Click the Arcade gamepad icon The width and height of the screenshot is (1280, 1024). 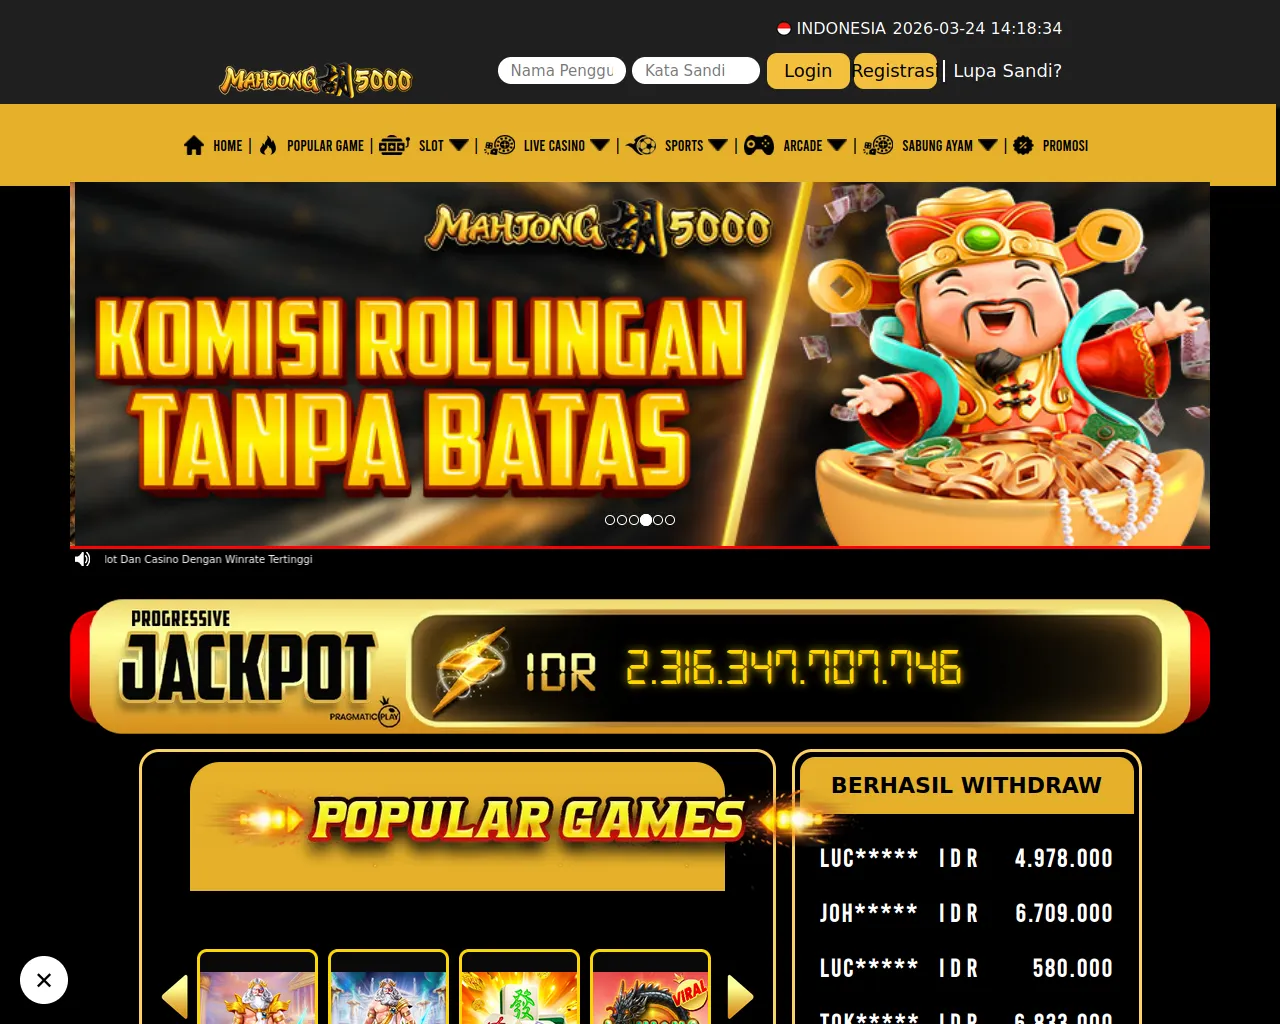tap(759, 145)
